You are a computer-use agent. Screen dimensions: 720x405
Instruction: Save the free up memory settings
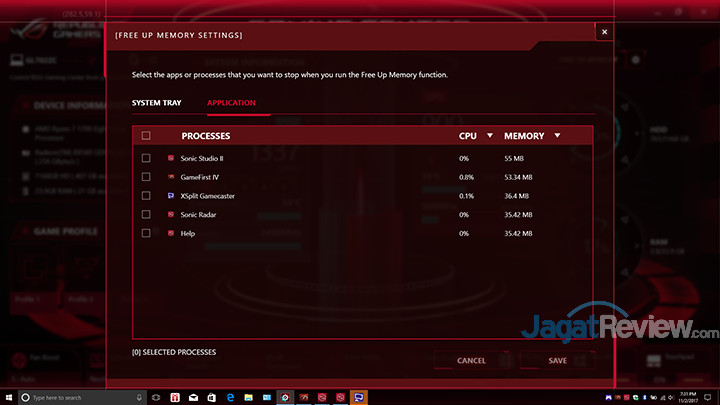(x=557, y=360)
